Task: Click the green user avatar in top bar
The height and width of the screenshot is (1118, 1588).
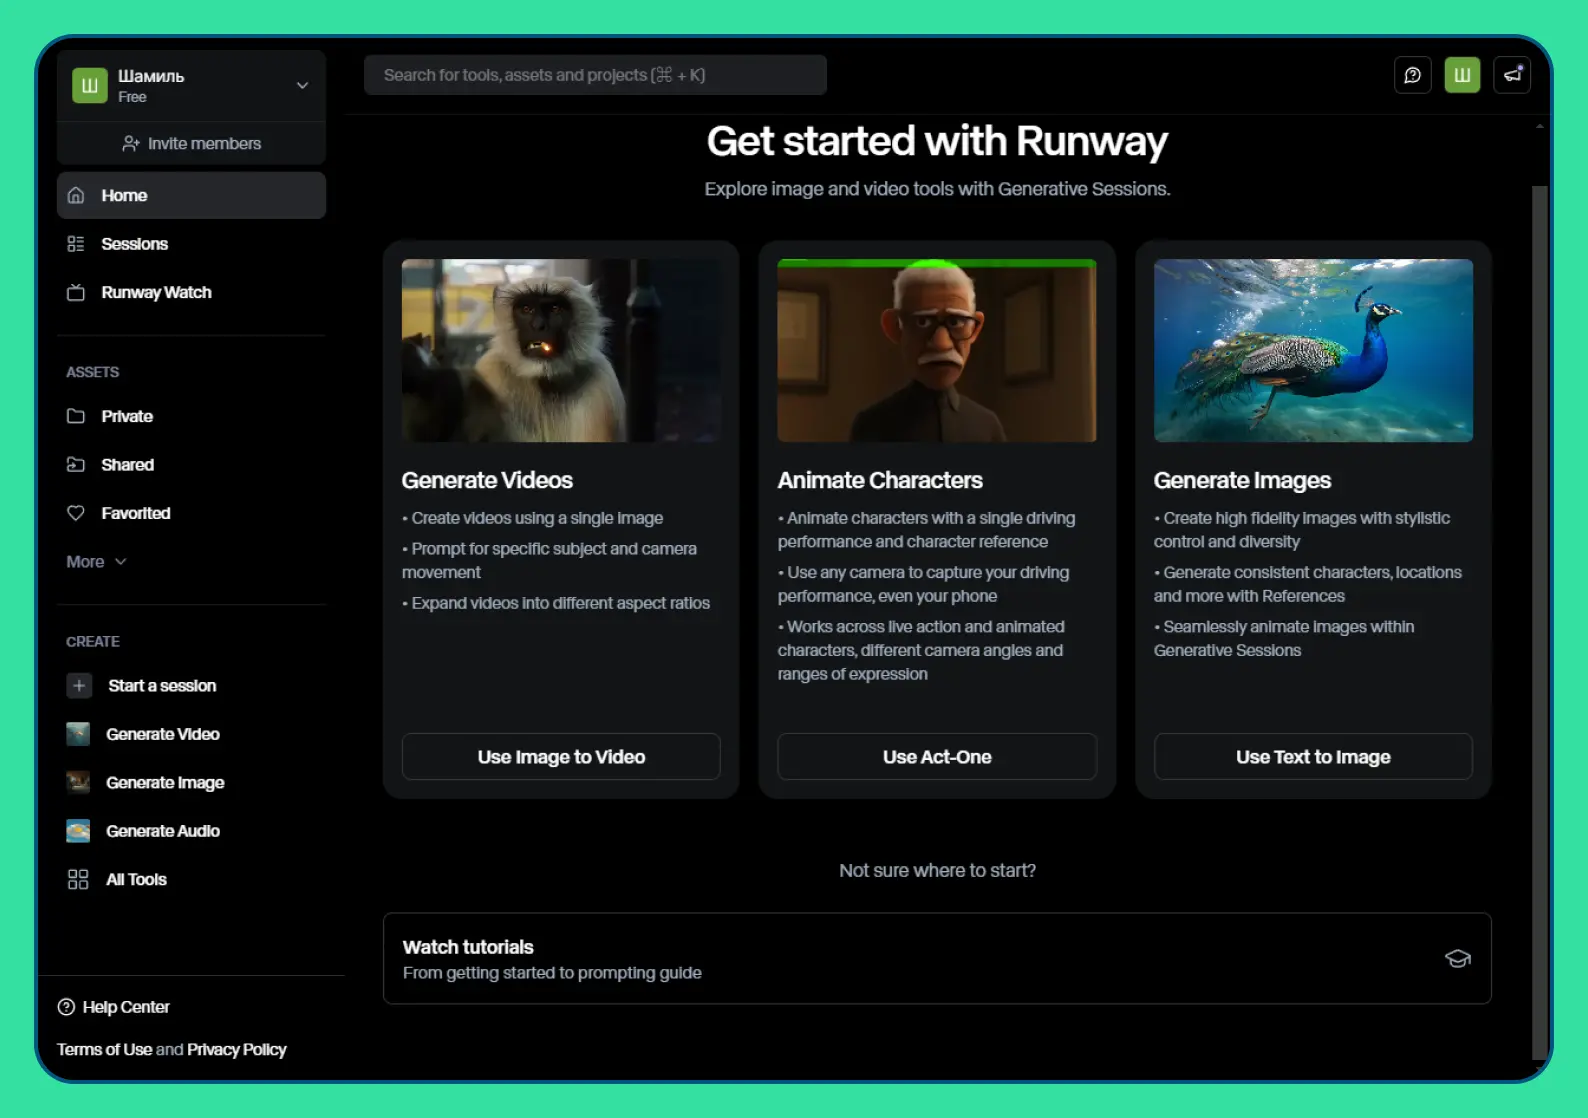Action: point(1462,75)
